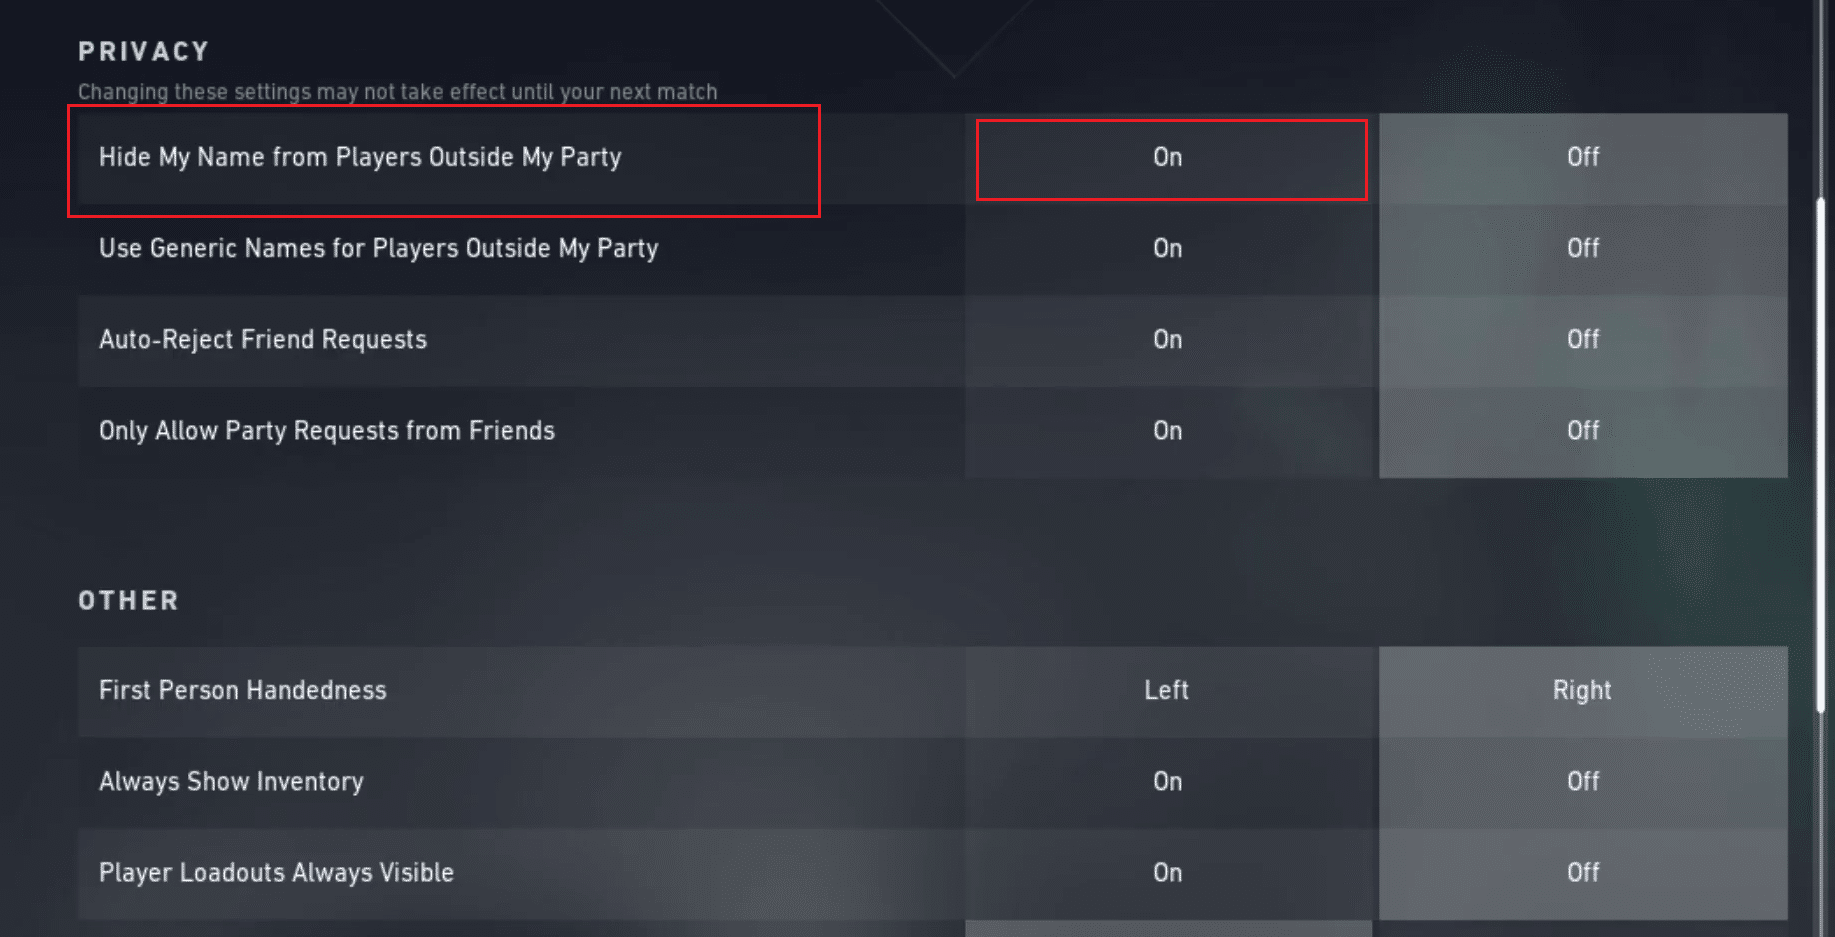Choose Left for First Person Handedness

click(x=1166, y=691)
